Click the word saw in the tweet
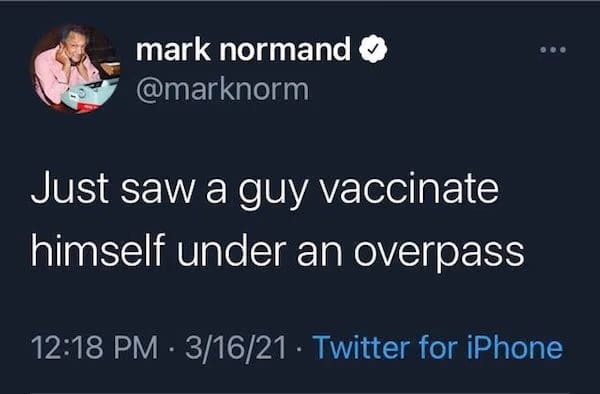 pos(158,190)
